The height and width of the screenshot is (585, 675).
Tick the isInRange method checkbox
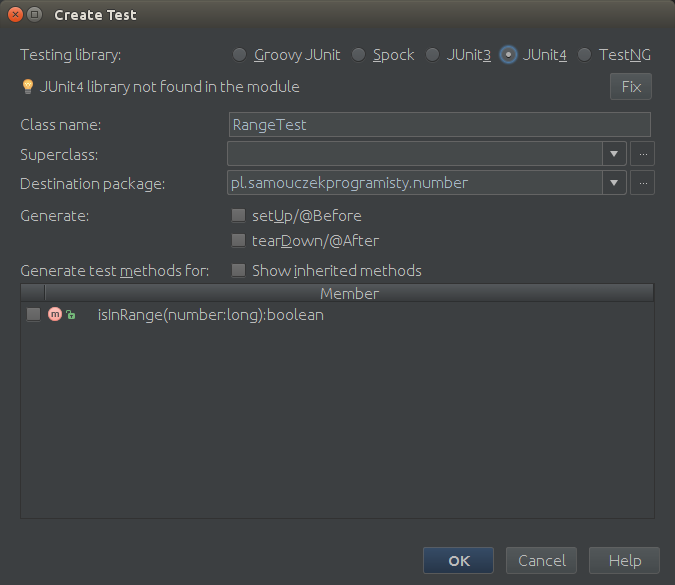coord(34,315)
